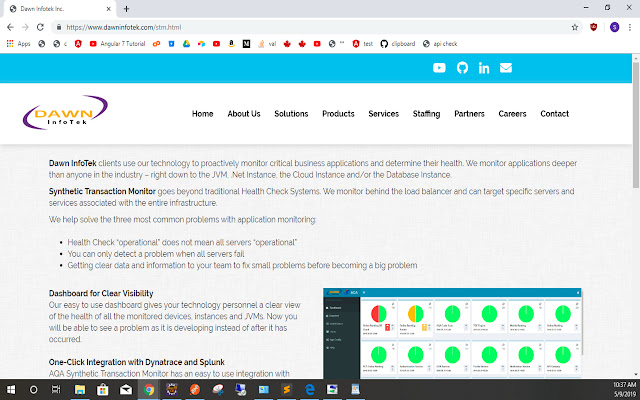Click the email envelope icon in the header
Image resolution: width=640 pixels, height=400 pixels.
pos(506,68)
